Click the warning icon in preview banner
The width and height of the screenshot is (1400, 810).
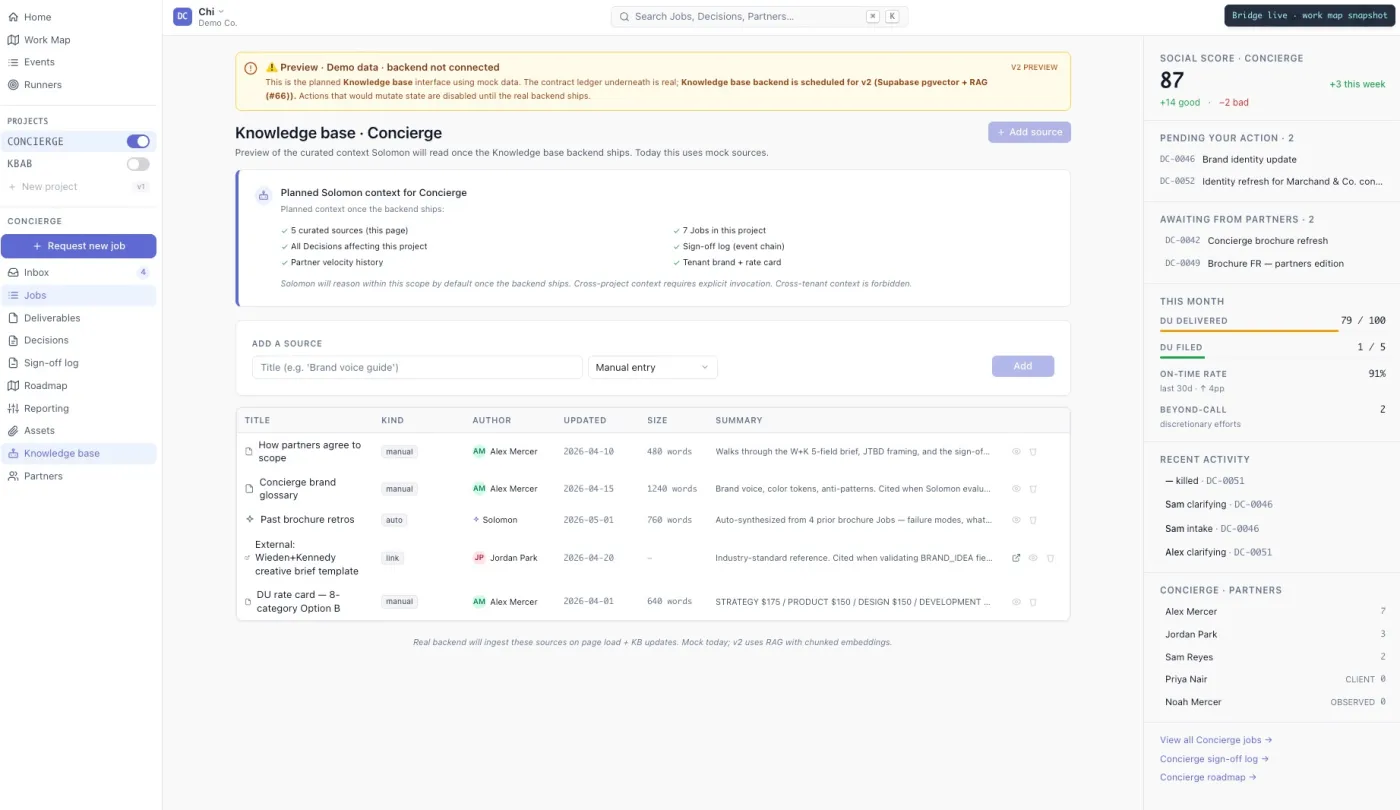click(x=251, y=68)
